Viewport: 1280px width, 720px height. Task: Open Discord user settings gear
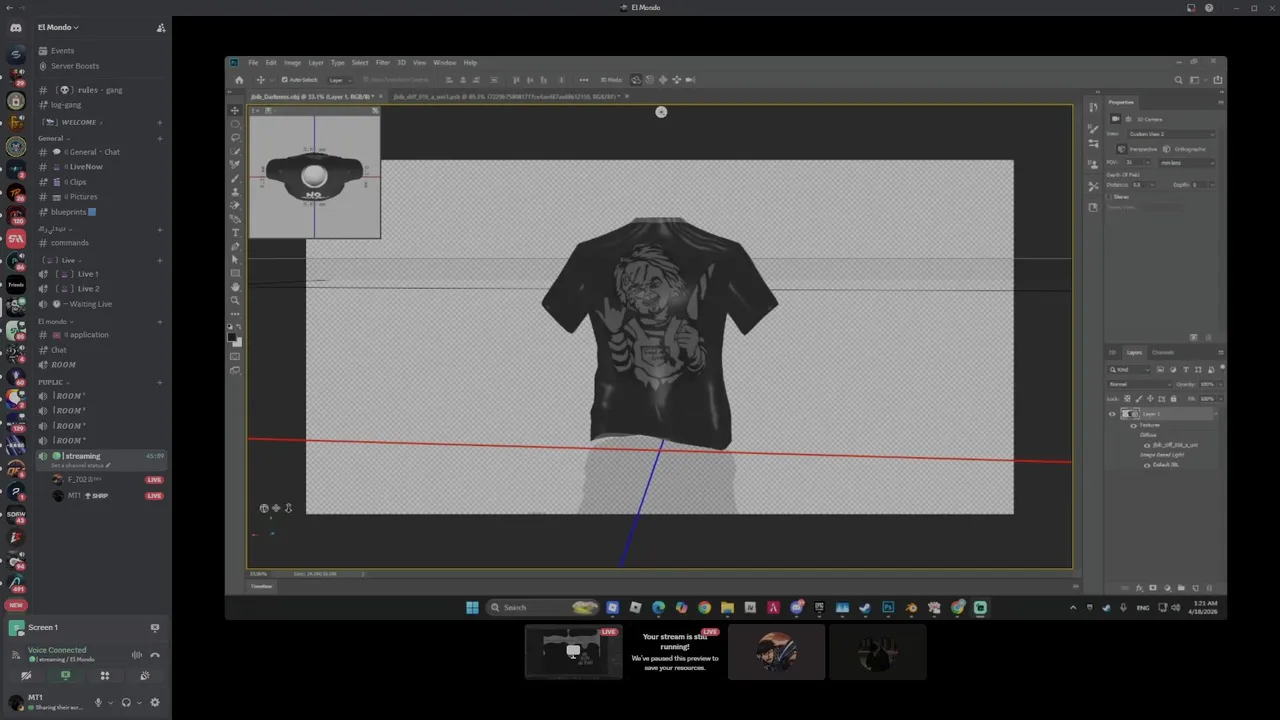(x=155, y=702)
